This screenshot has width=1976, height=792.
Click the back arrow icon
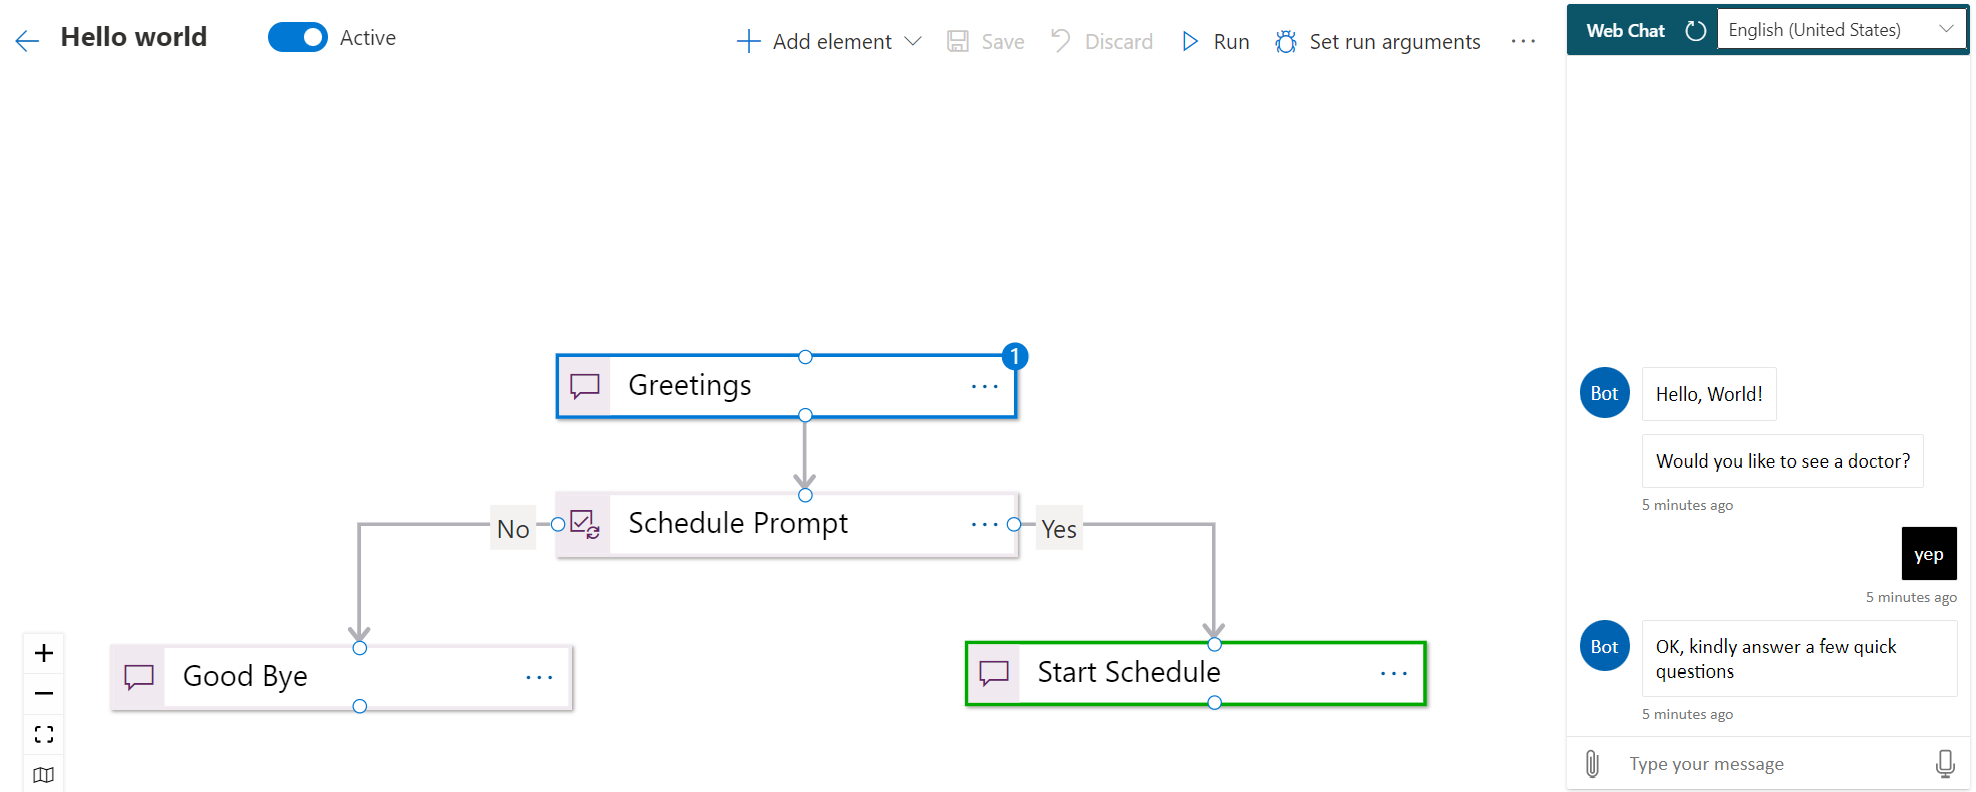pos(27,40)
